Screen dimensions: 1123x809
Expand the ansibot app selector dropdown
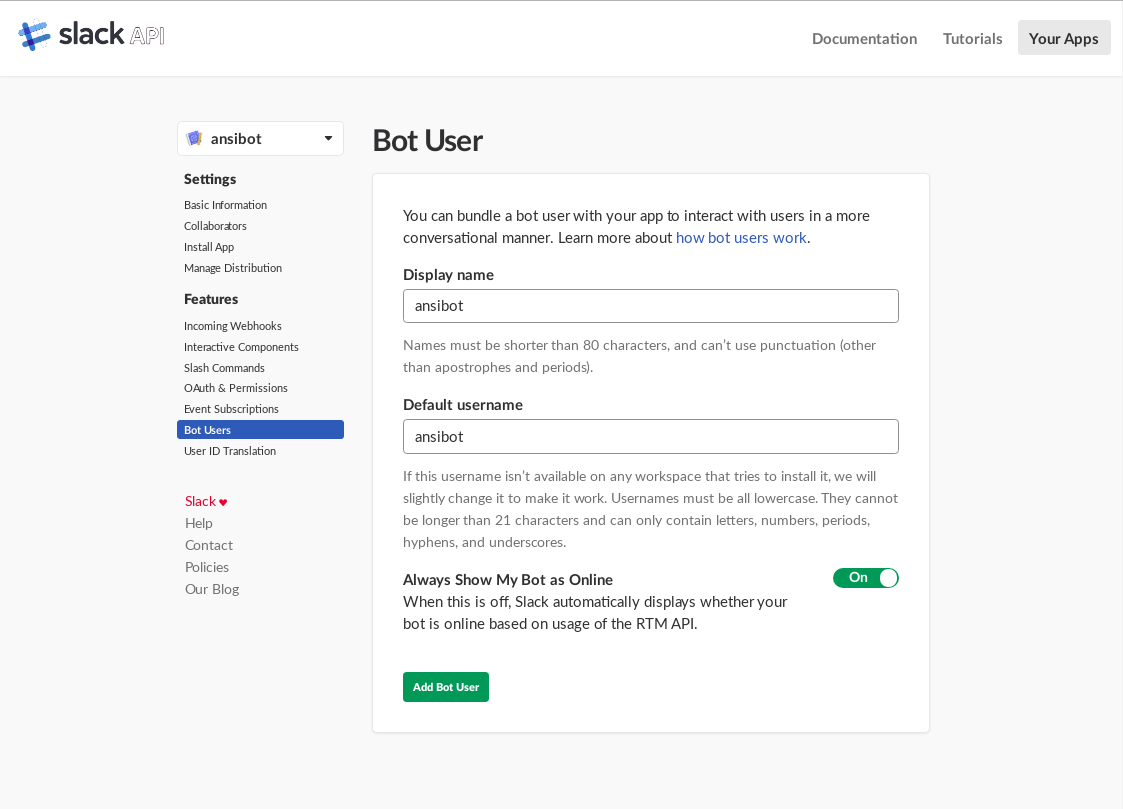(x=327, y=139)
